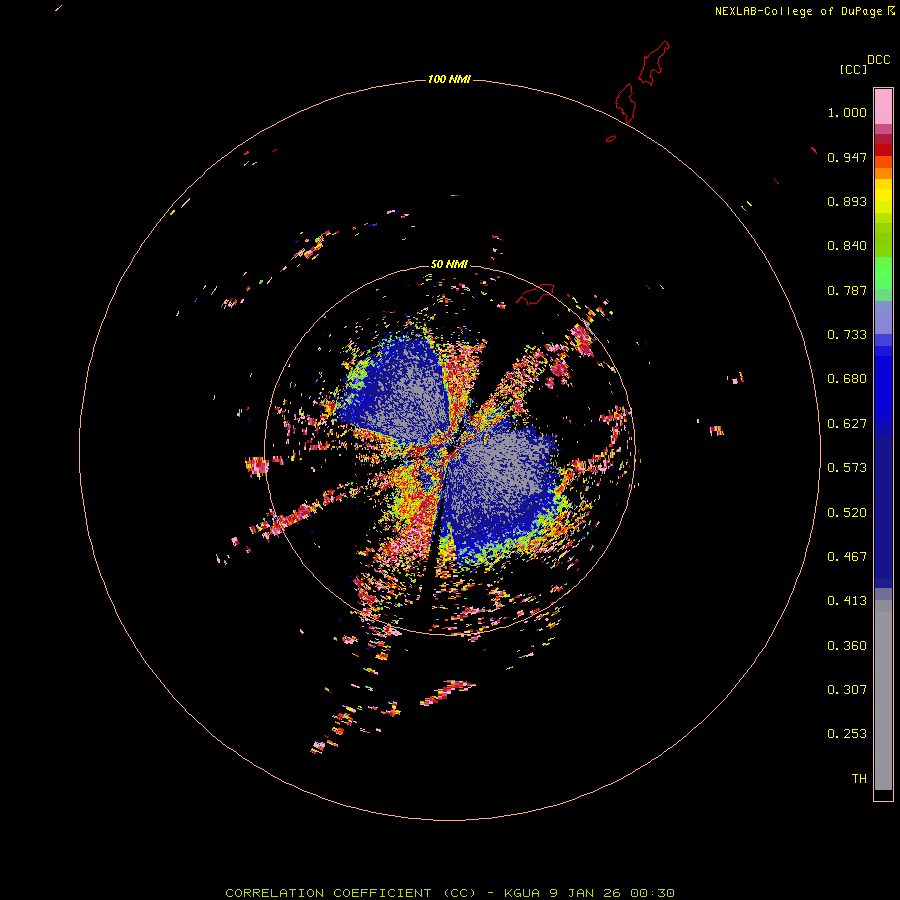This screenshot has width=900, height=900.
Task: Select the 0.413 scale value
Action: coord(847,601)
